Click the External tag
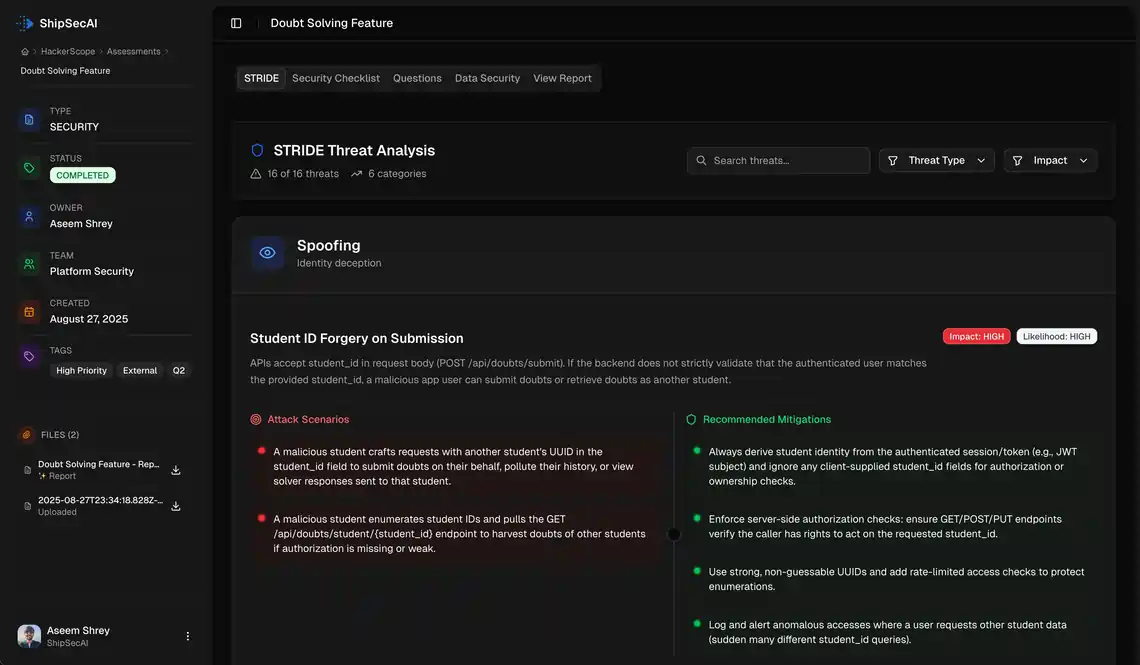This screenshot has width=1140, height=665. click(140, 371)
